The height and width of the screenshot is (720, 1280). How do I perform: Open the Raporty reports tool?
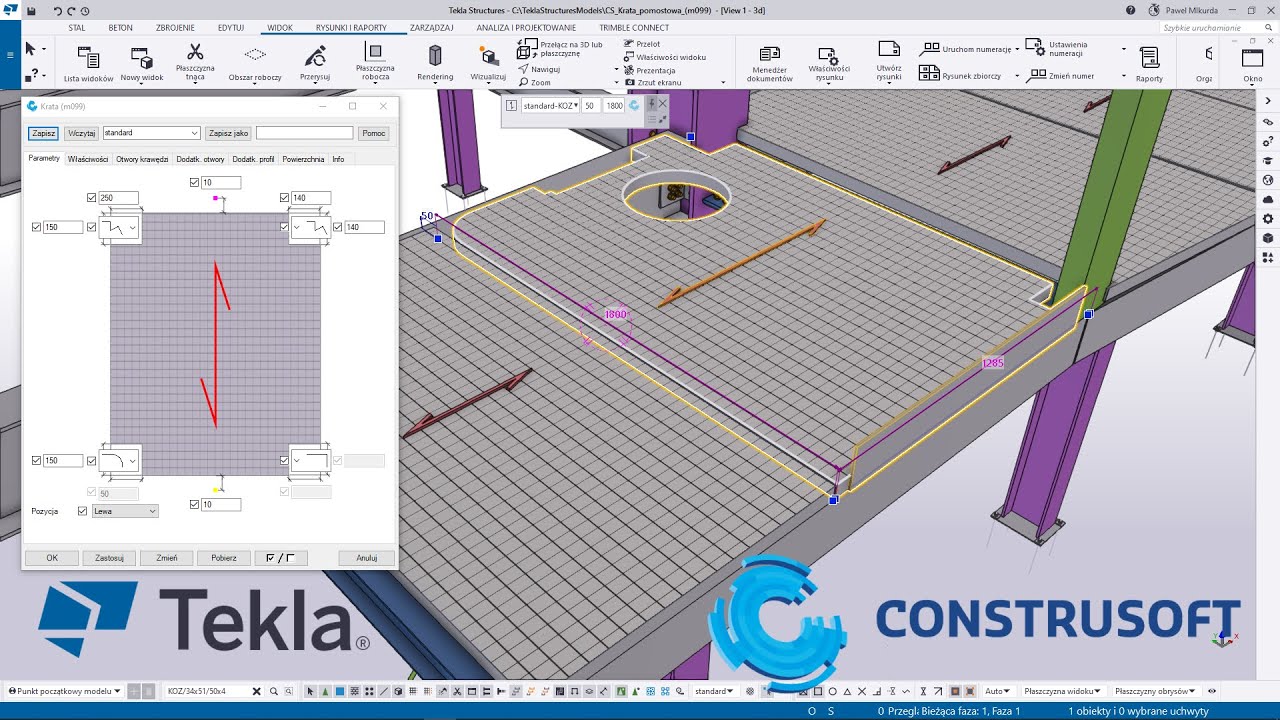[x=1149, y=64]
